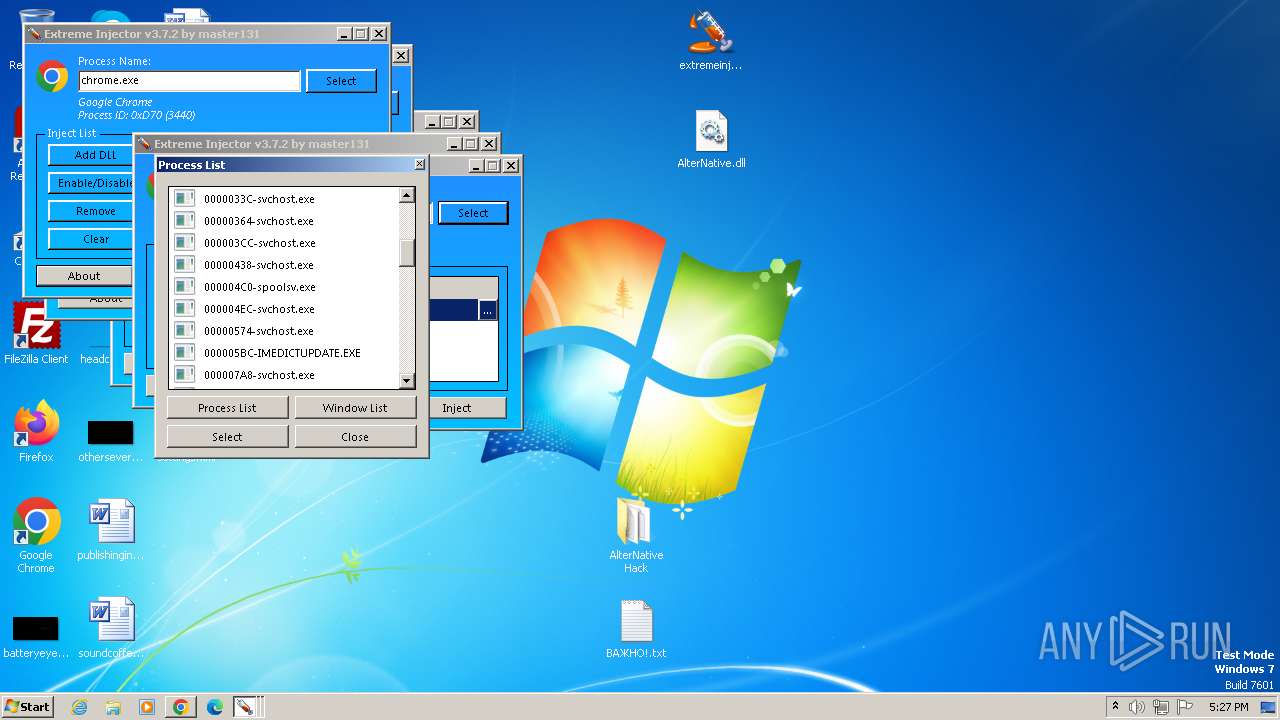
Task: Open the volume control in system tray
Action: 1137,707
